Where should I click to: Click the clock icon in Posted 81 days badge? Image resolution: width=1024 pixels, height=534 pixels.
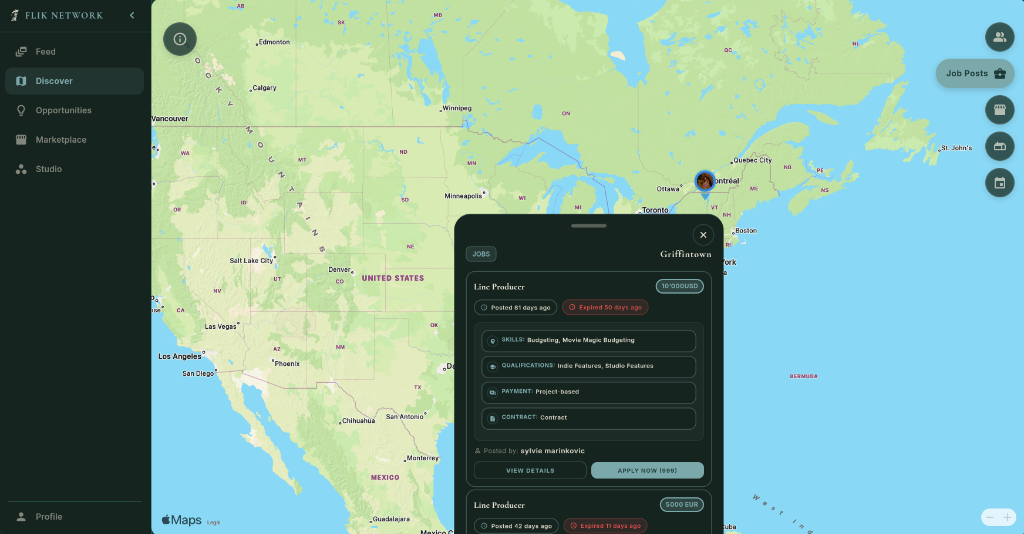[484, 307]
